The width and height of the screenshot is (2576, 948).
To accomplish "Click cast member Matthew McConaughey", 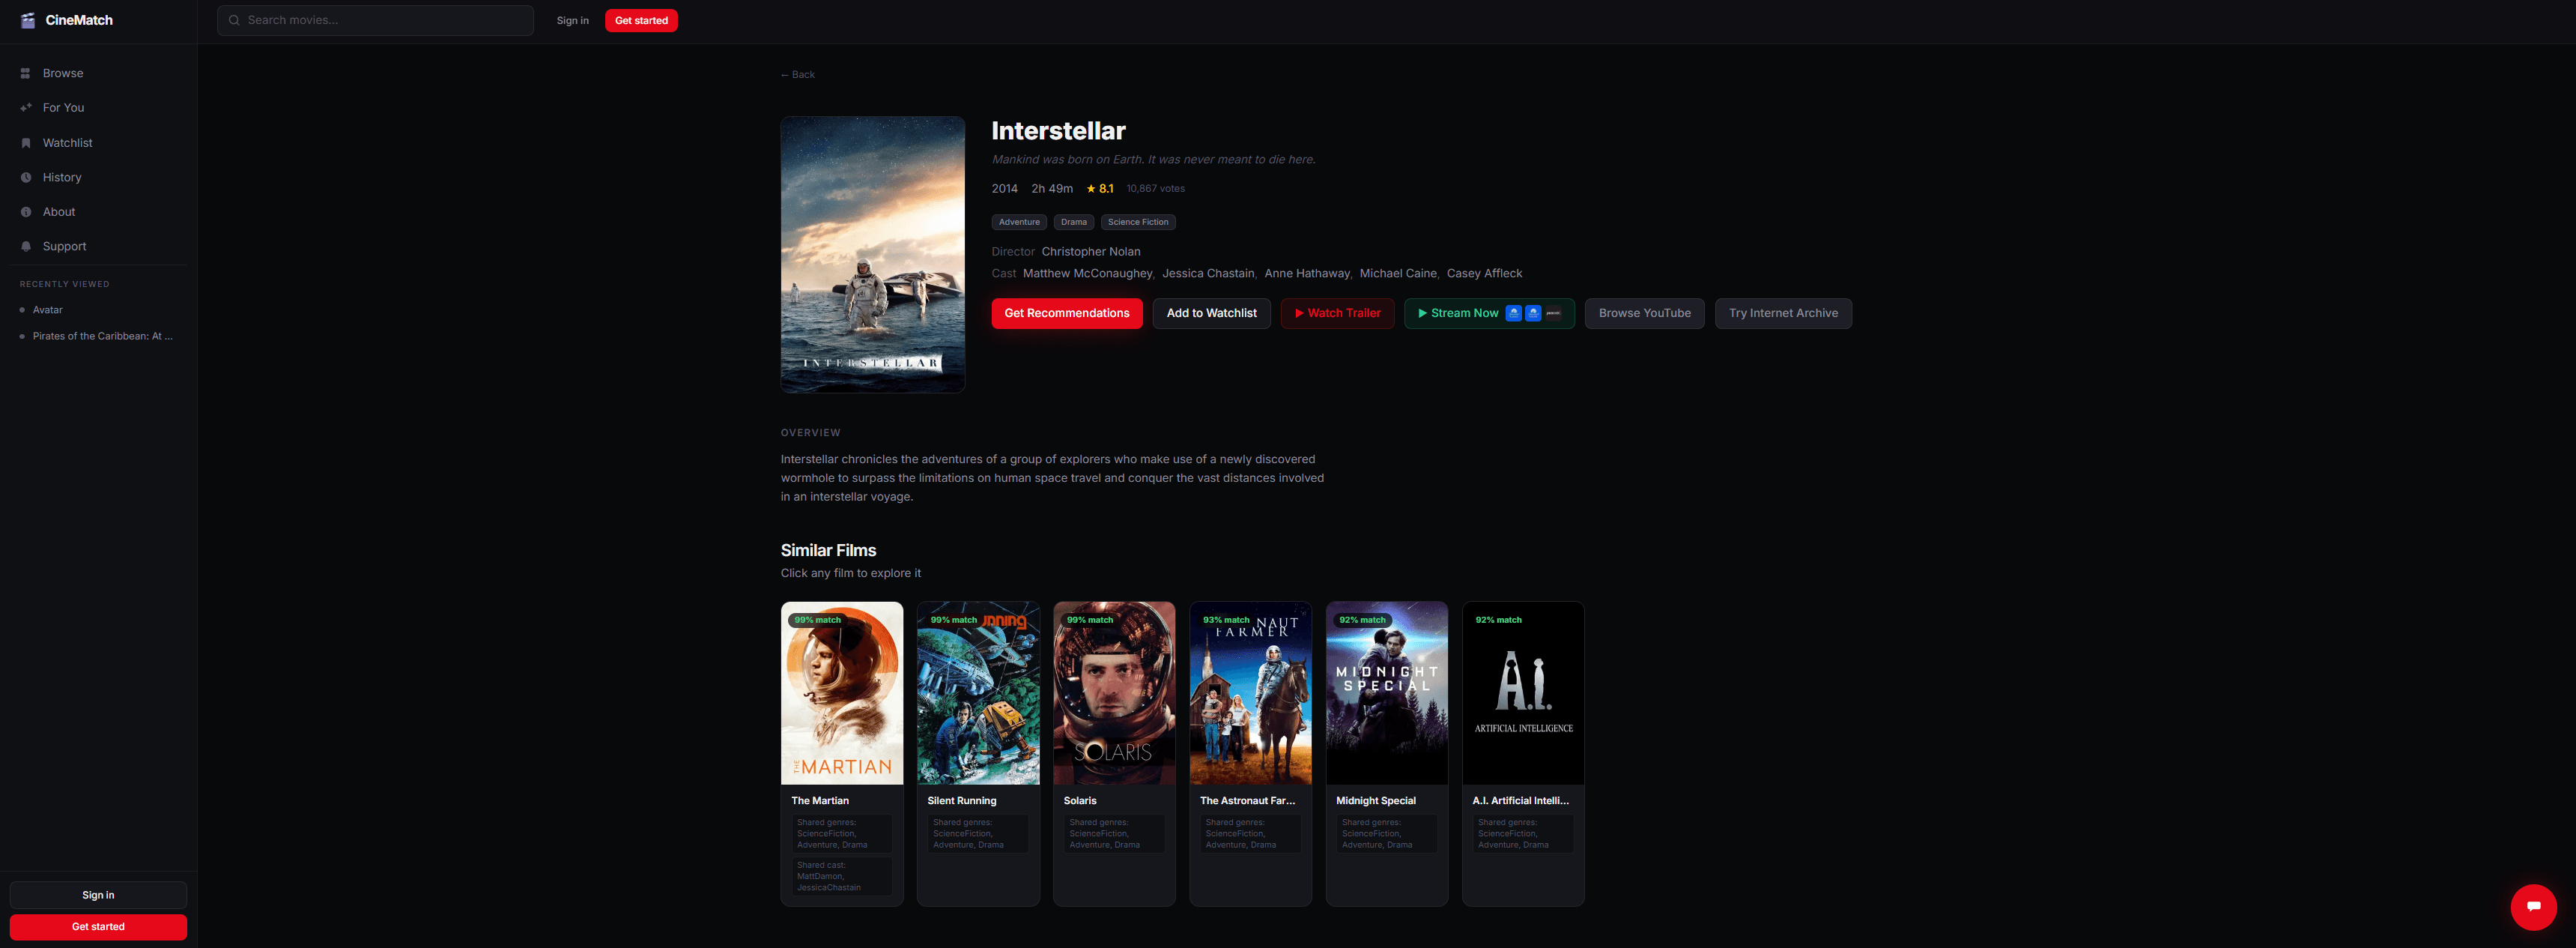I will point(1087,274).
